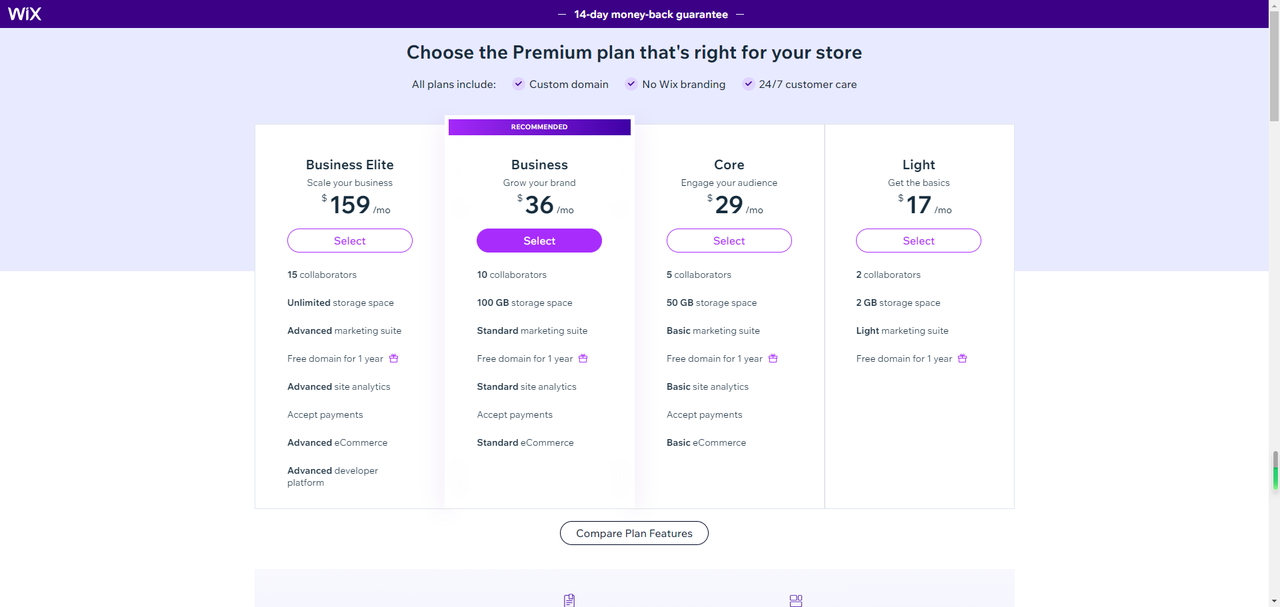Image resolution: width=1280 pixels, height=607 pixels.
Task: Click 'Grow your brand' subtitle
Action: point(539,183)
